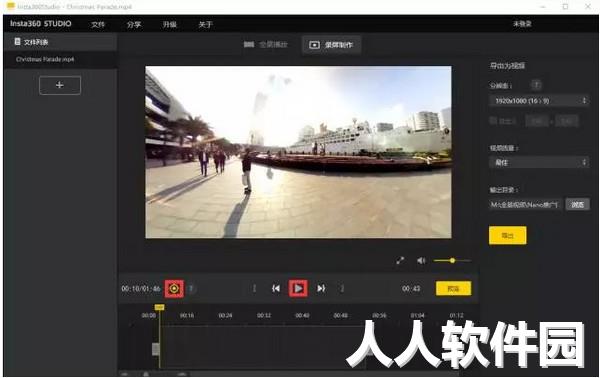Click the yellow button beside 00:43 duration
The image size is (600, 378).
pyautogui.click(x=453, y=288)
